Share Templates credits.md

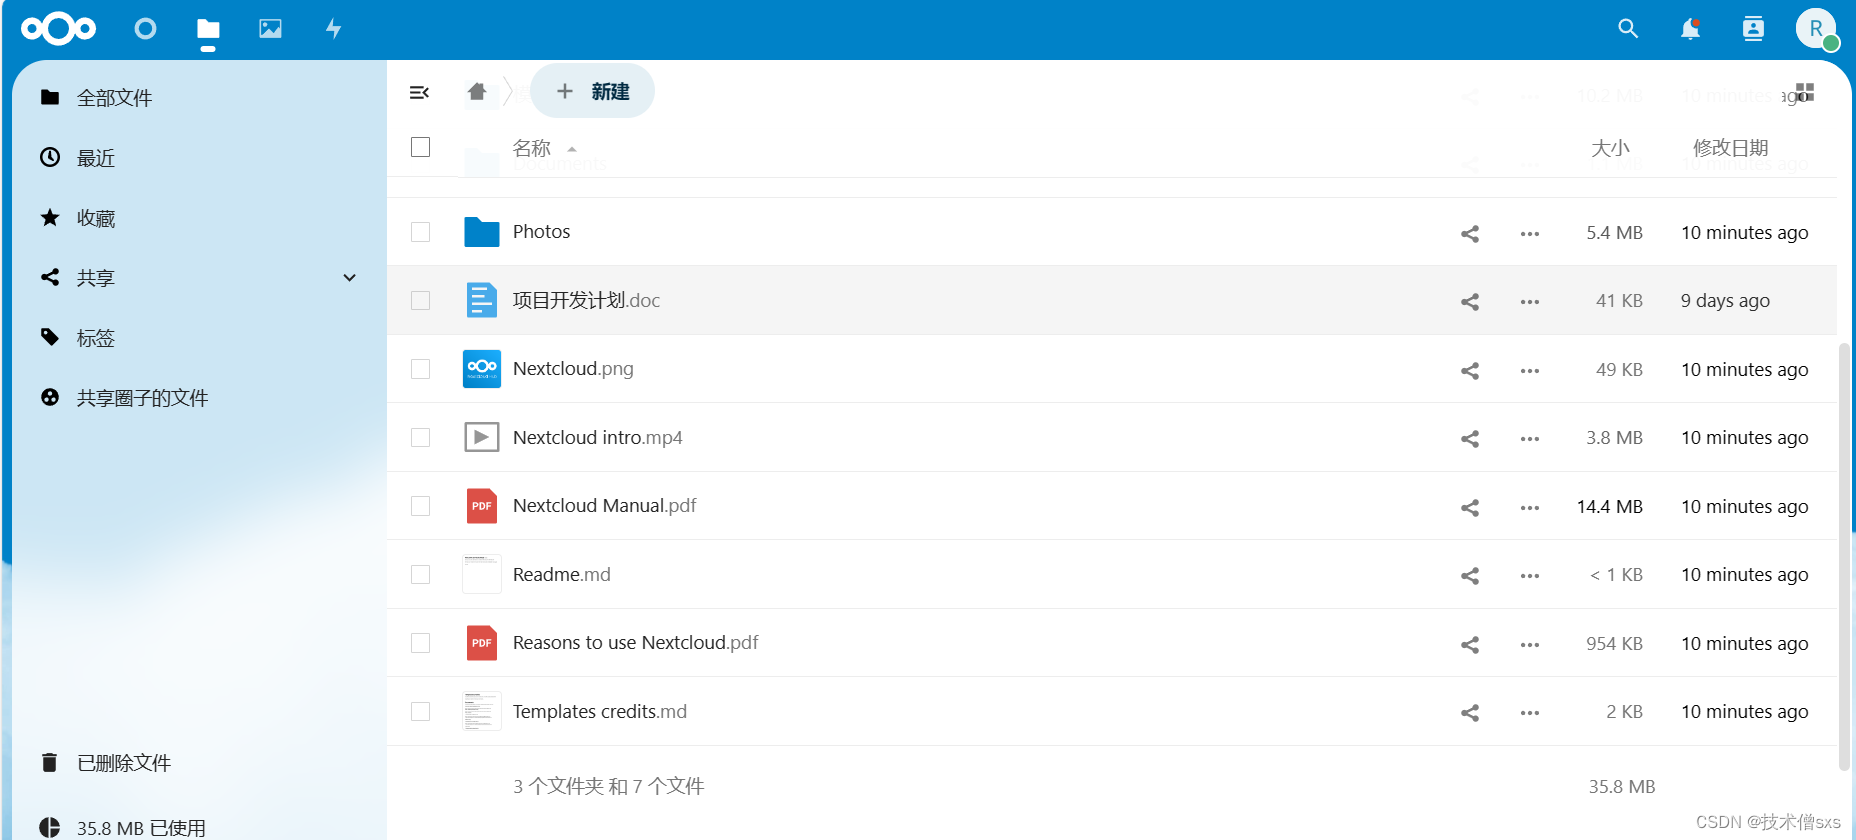tap(1470, 712)
